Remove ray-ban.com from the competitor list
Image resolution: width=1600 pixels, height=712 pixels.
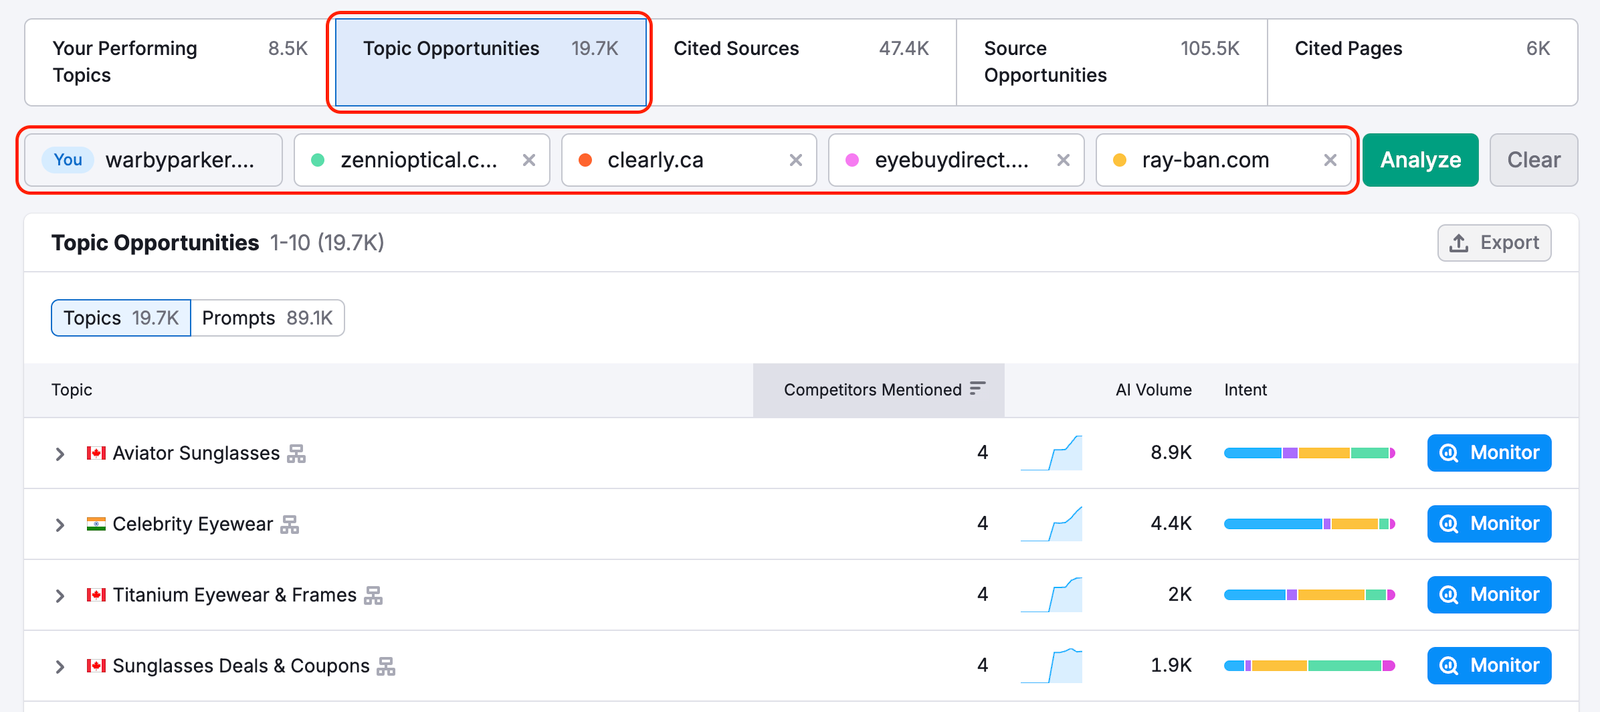click(x=1330, y=160)
